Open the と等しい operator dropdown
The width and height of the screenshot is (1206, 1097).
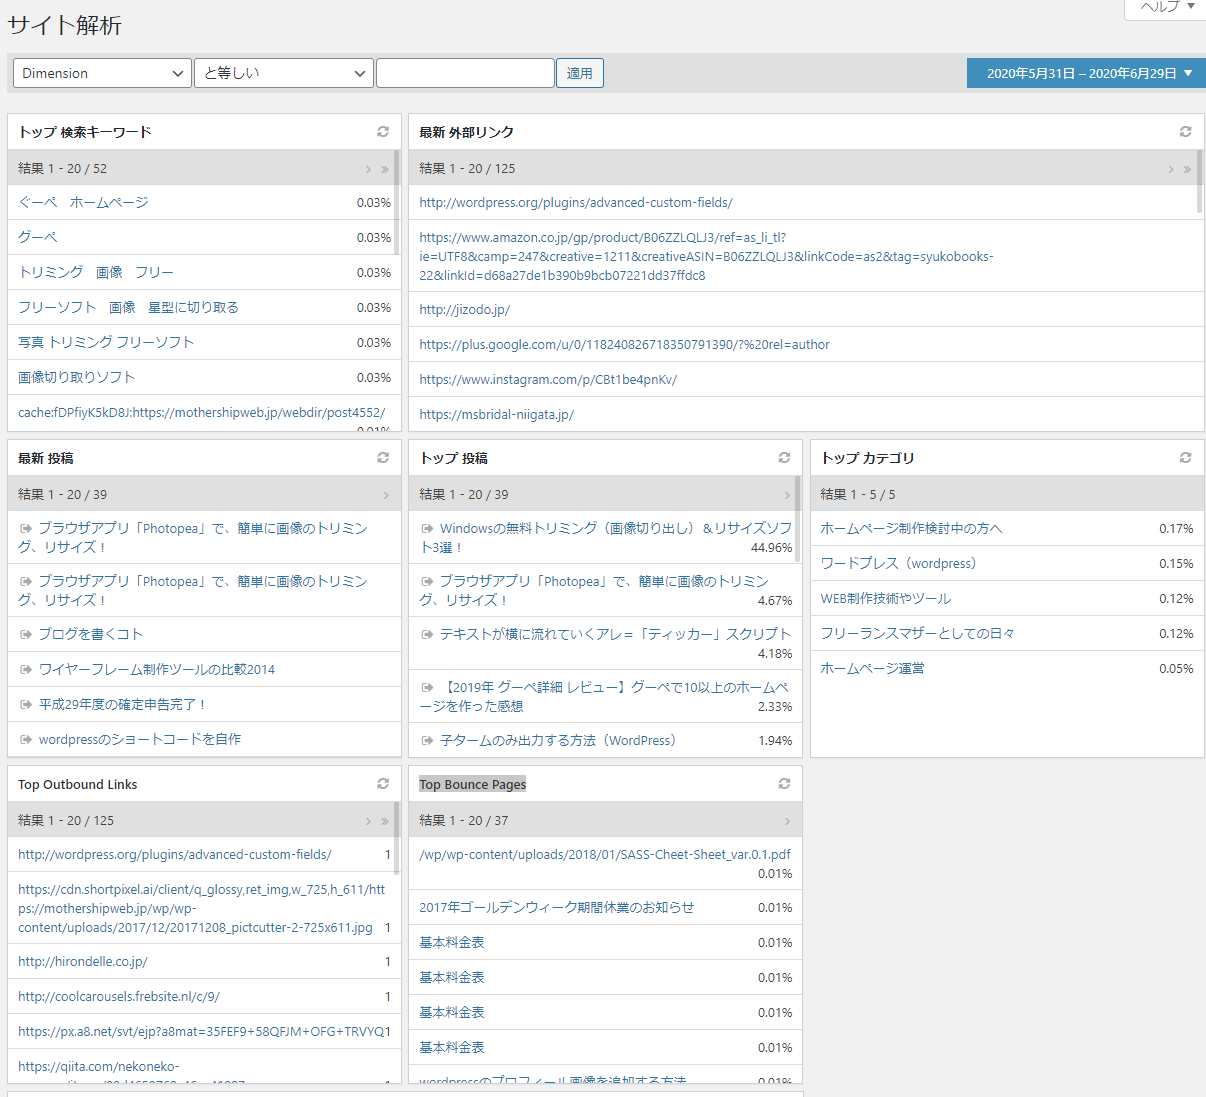(x=284, y=73)
